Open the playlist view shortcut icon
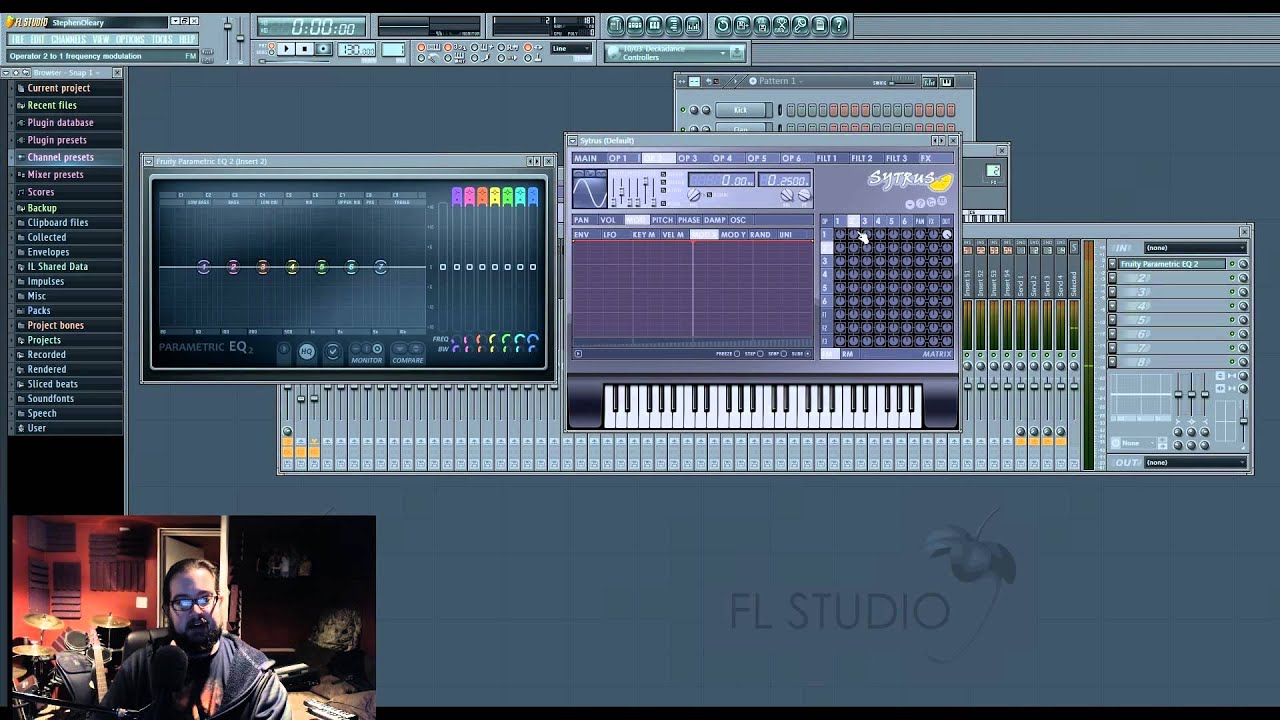Image resolution: width=1280 pixels, height=720 pixels. pos(616,25)
